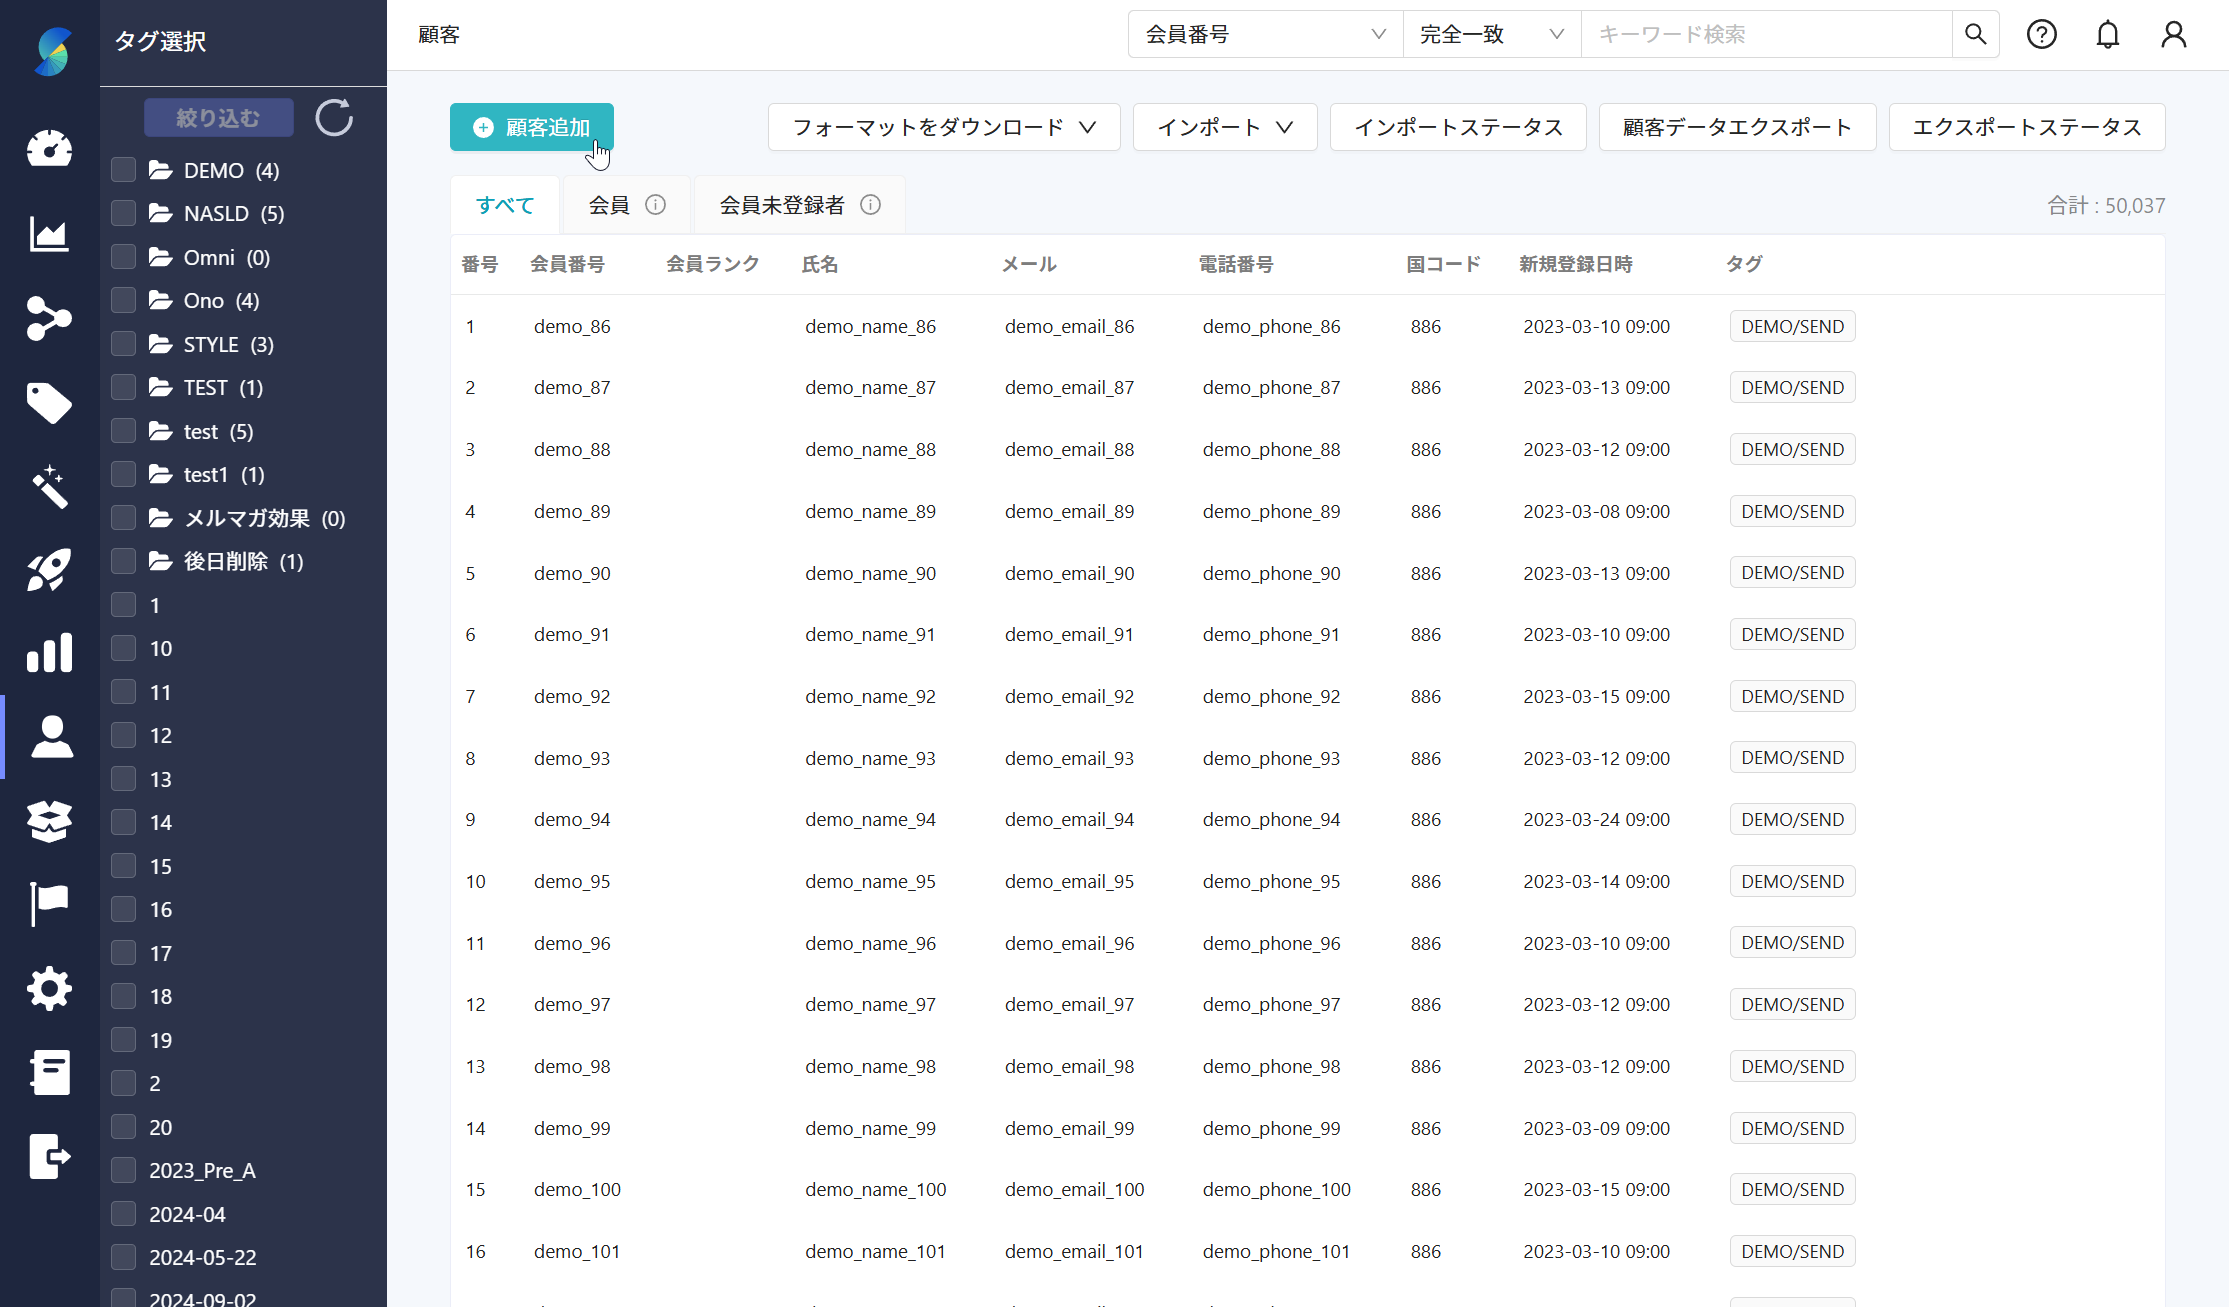Check the DEMO tag folder checkbox
The height and width of the screenshot is (1307, 2229).
(x=122, y=169)
